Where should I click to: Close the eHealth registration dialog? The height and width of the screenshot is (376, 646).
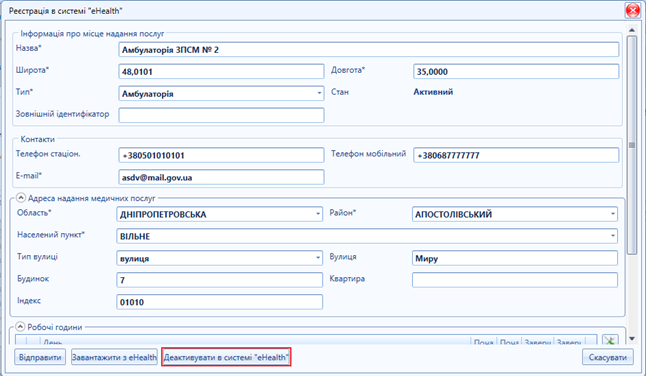pos(632,10)
